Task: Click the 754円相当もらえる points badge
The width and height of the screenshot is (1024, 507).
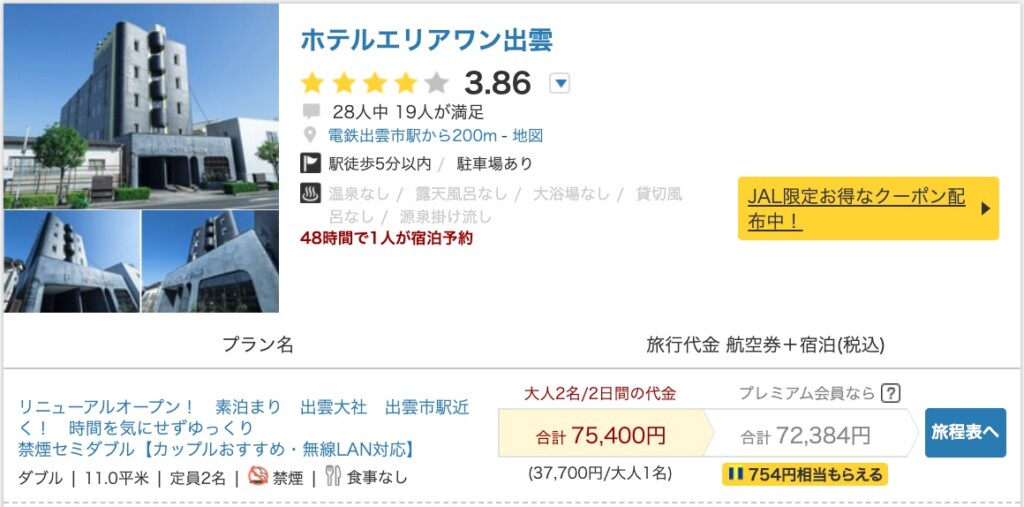Action: click(x=804, y=474)
